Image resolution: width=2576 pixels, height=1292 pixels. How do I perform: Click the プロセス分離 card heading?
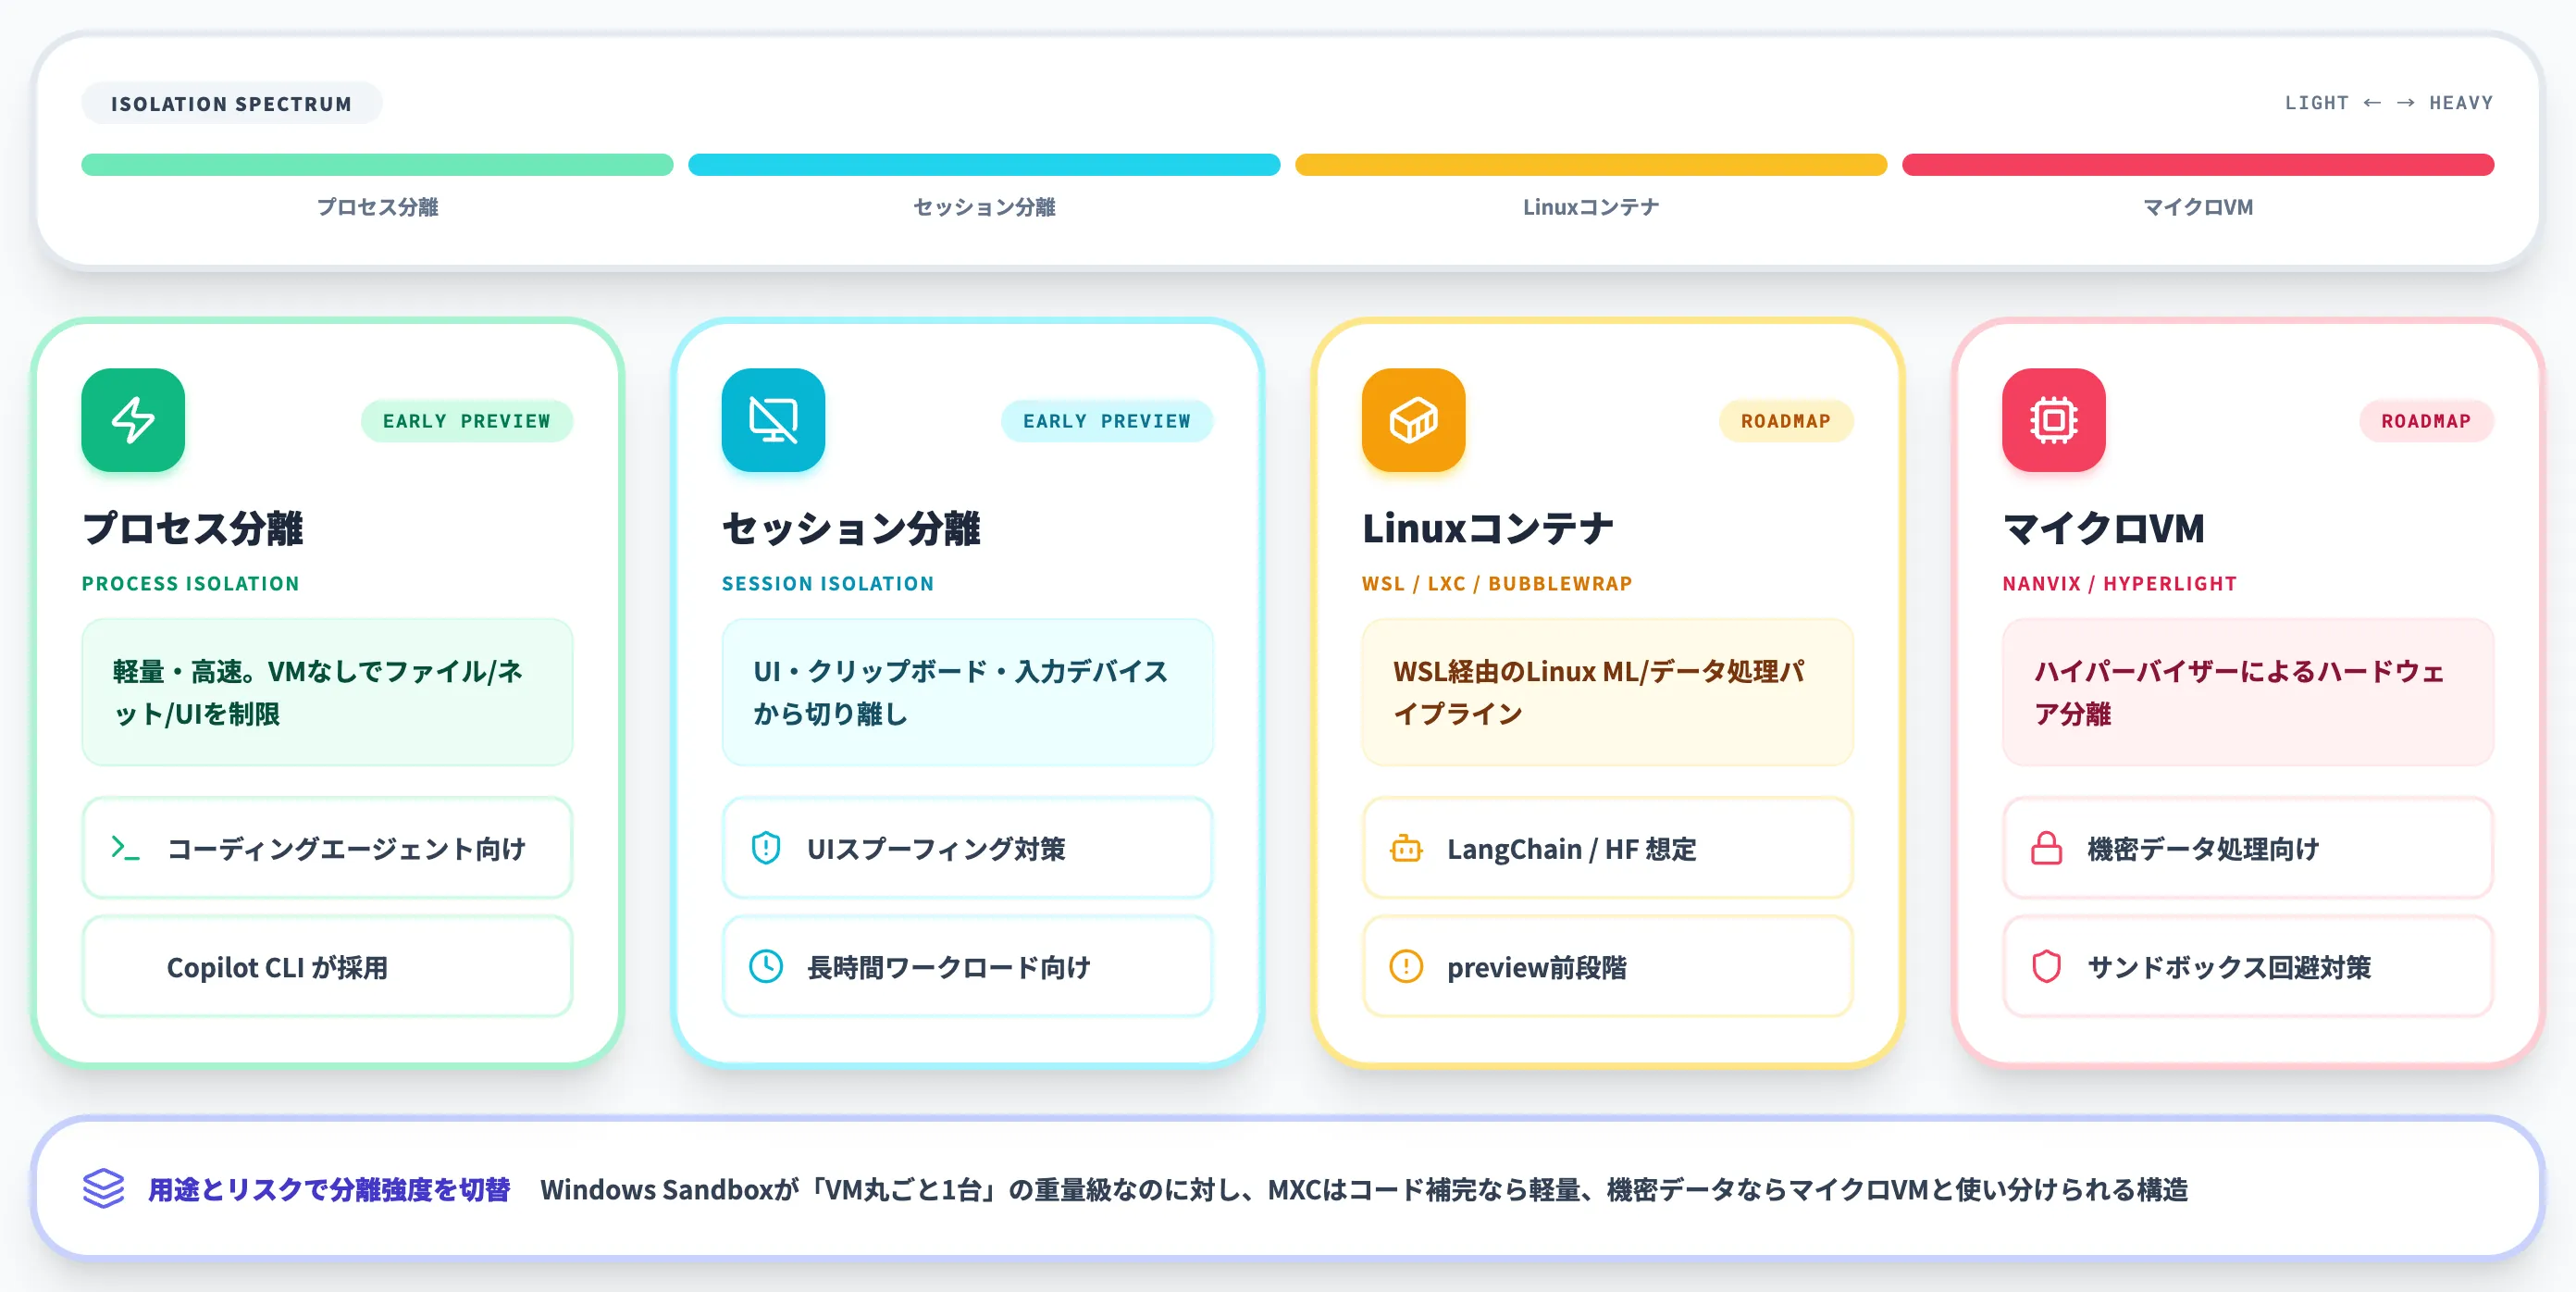tap(193, 528)
